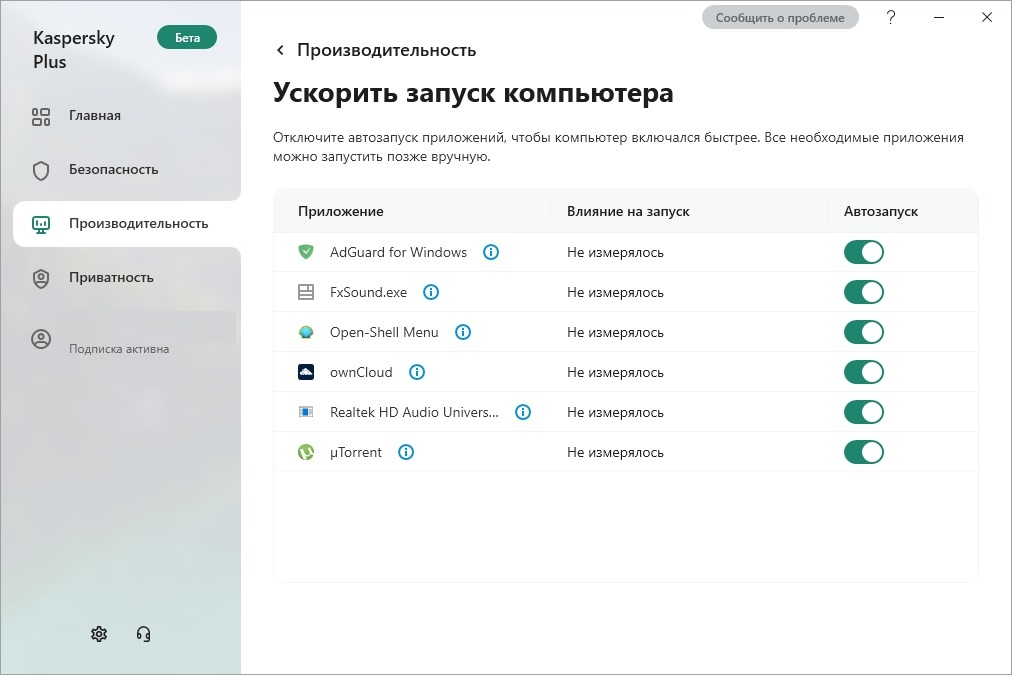This screenshot has height=675, width=1012.
Task: Click the ownCloud name
Action: (361, 372)
